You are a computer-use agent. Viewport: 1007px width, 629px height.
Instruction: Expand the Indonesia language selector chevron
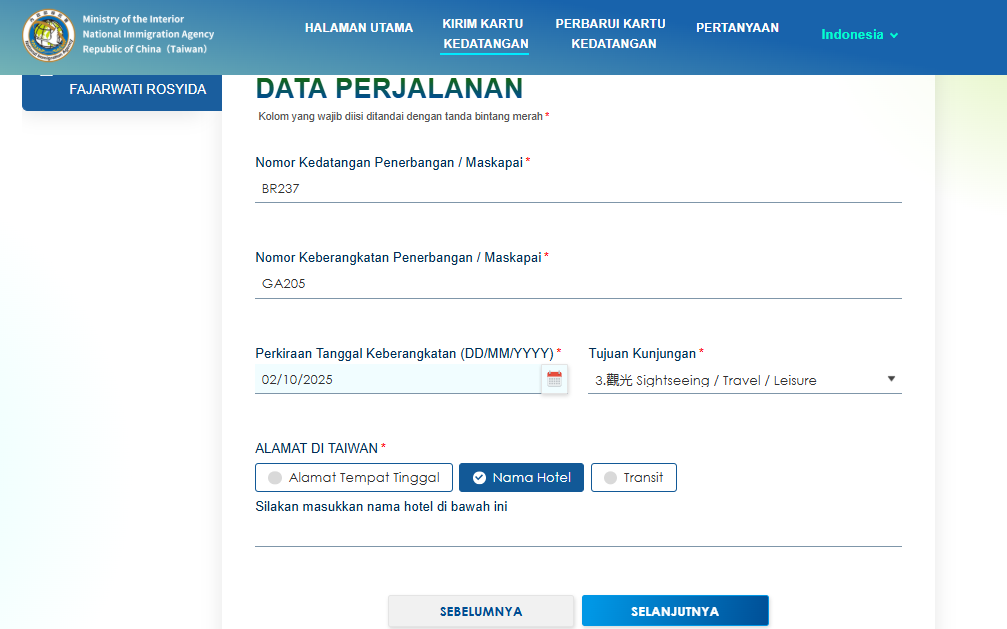point(891,34)
